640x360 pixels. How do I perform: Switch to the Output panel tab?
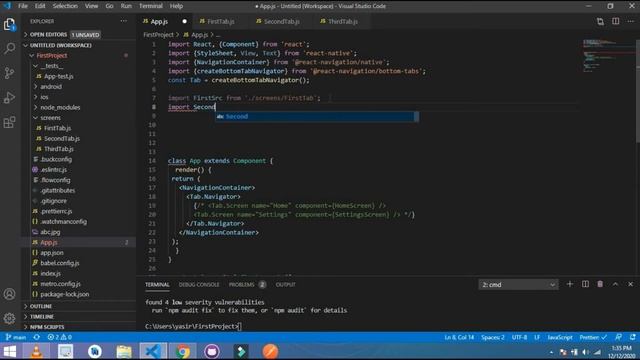[285, 284]
